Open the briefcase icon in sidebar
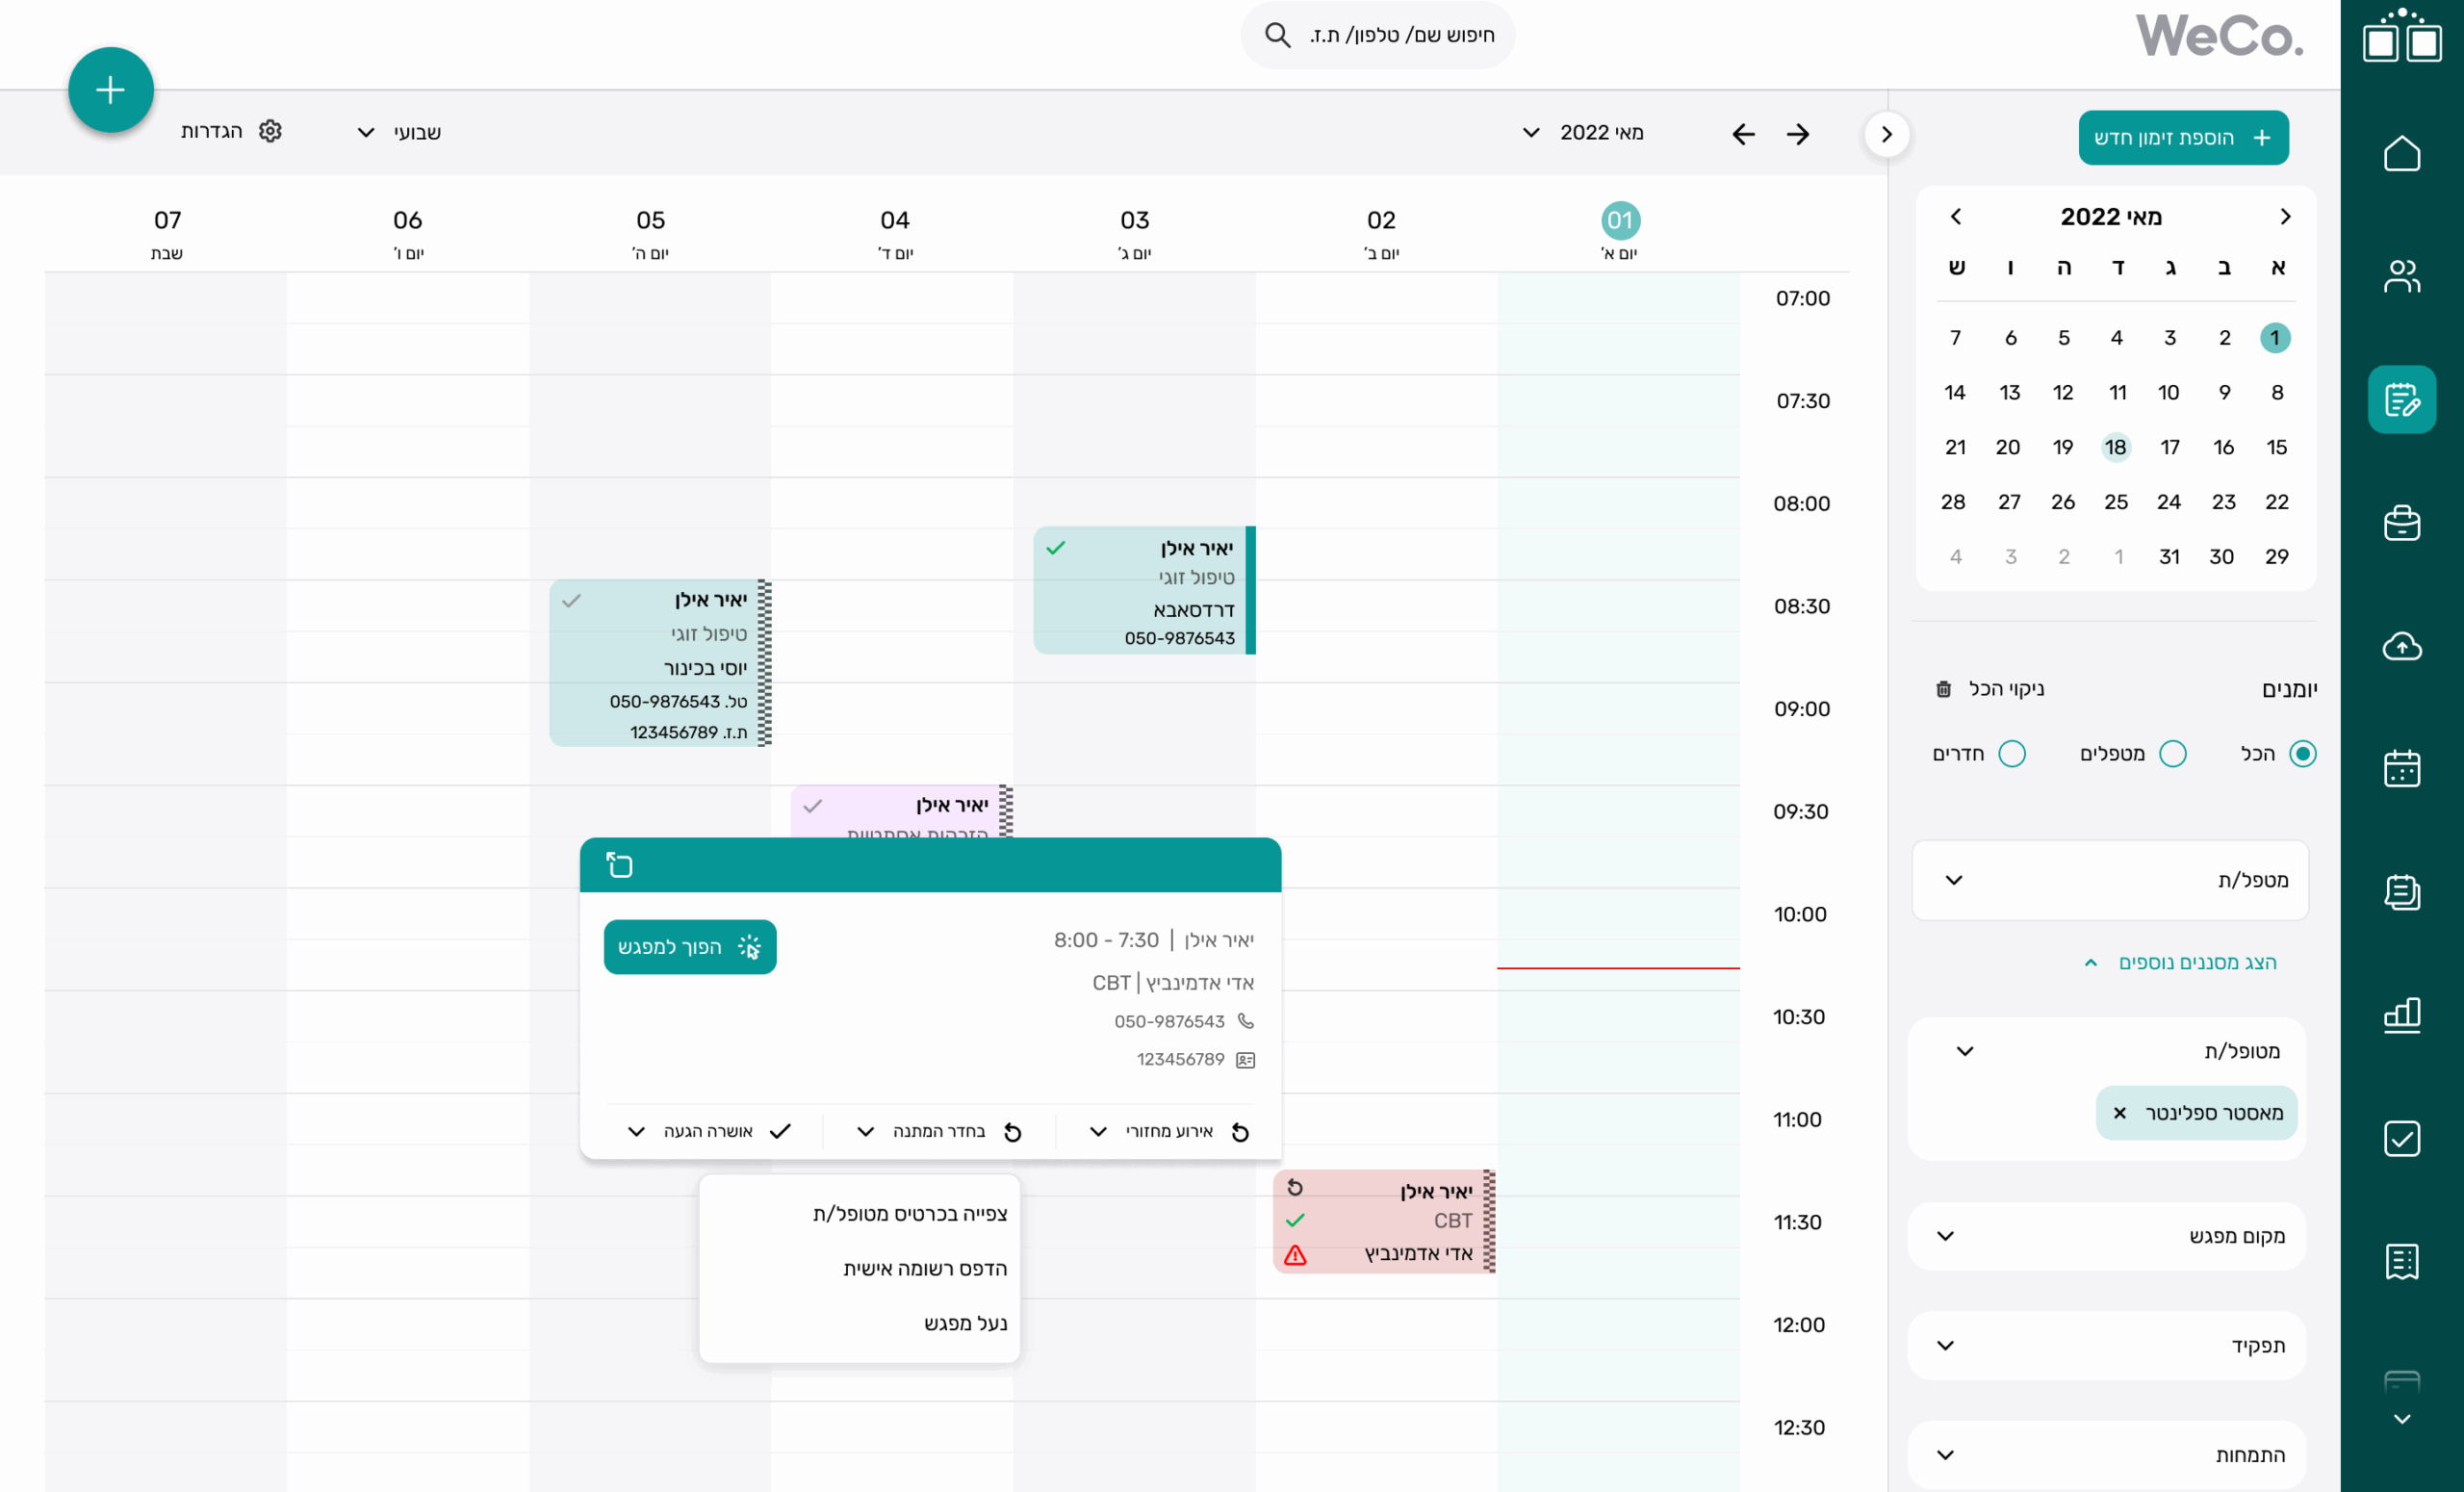 2401,523
